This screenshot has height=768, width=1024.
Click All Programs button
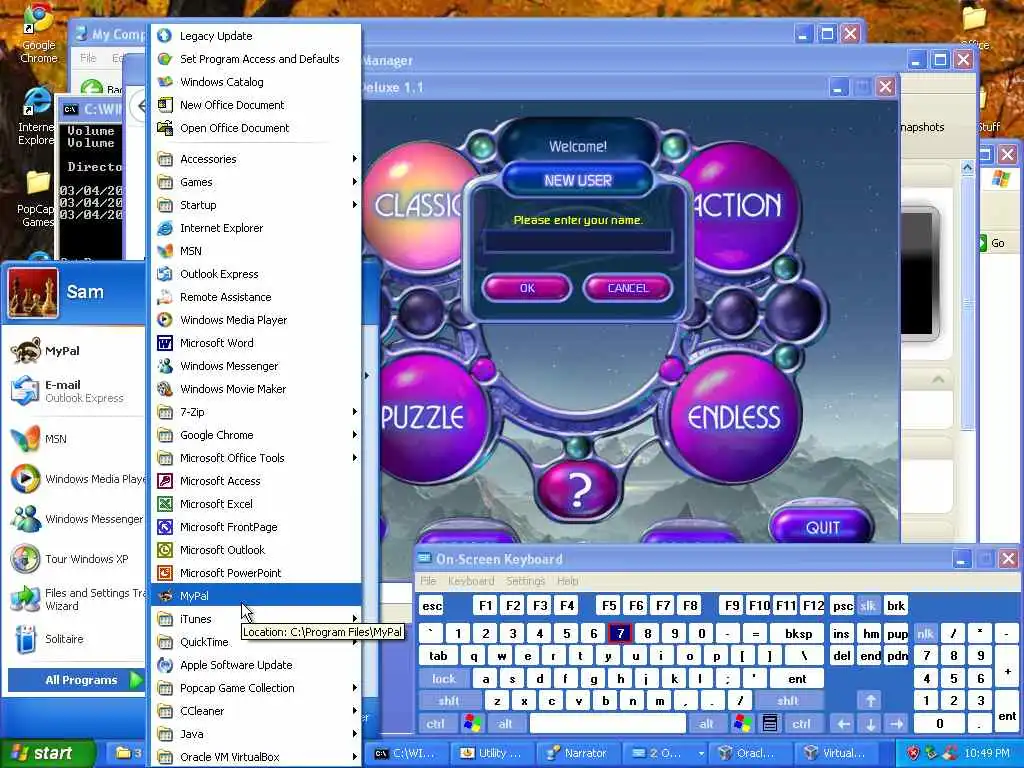76,680
